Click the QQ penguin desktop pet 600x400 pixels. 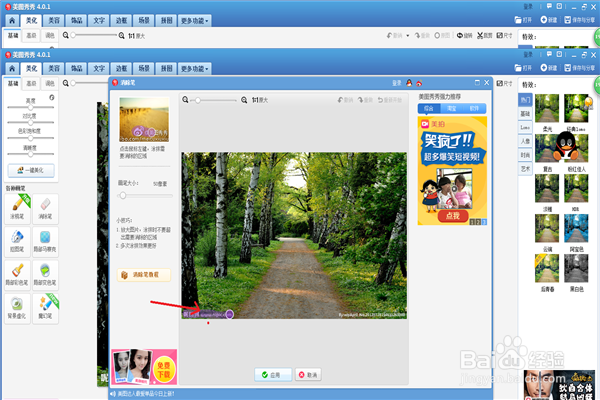click(x=567, y=146)
